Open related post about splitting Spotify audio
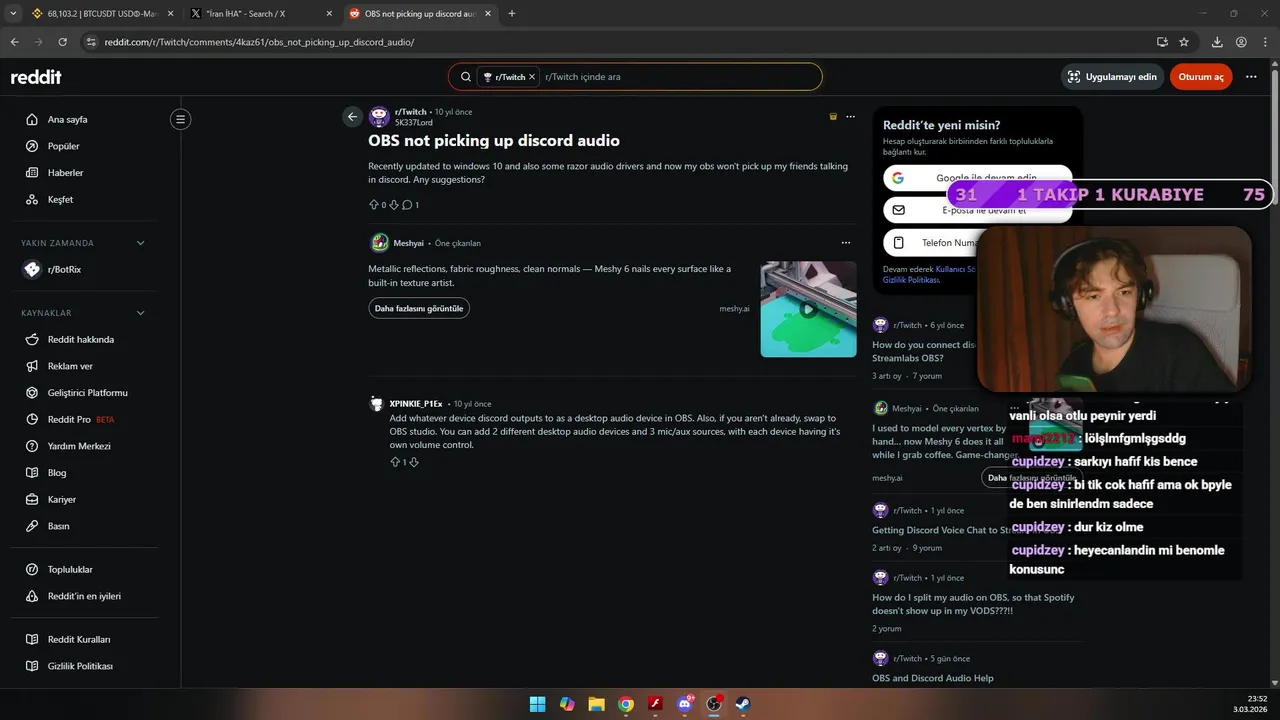This screenshot has height=720, width=1280. [x=973, y=604]
